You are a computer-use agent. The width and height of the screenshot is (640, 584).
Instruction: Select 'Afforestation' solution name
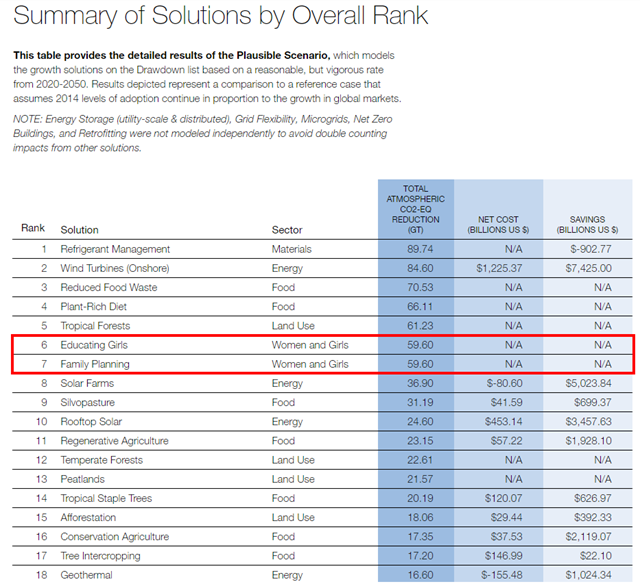coord(88,517)
